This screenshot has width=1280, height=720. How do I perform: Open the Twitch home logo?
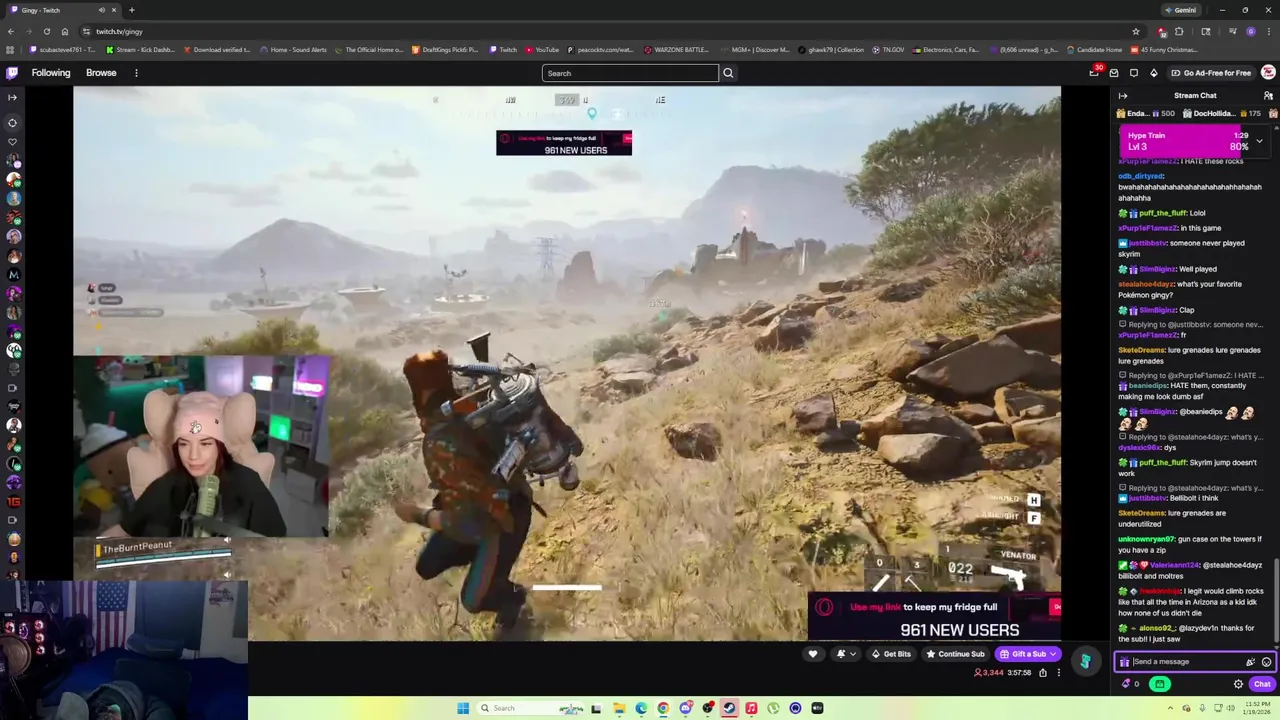tap(12, 73)
